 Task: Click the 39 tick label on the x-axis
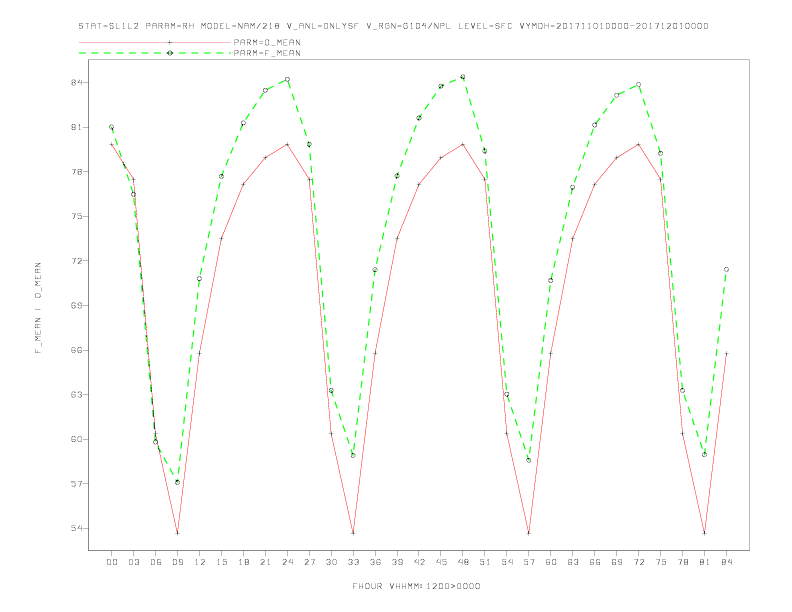[397, 562]
